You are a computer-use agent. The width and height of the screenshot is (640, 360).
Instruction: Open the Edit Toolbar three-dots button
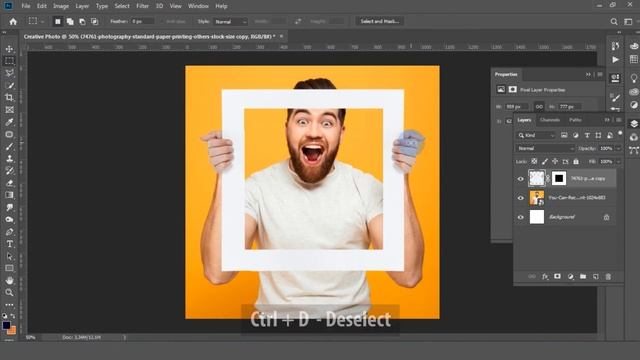pyautogui.click(x=9, y=304)
